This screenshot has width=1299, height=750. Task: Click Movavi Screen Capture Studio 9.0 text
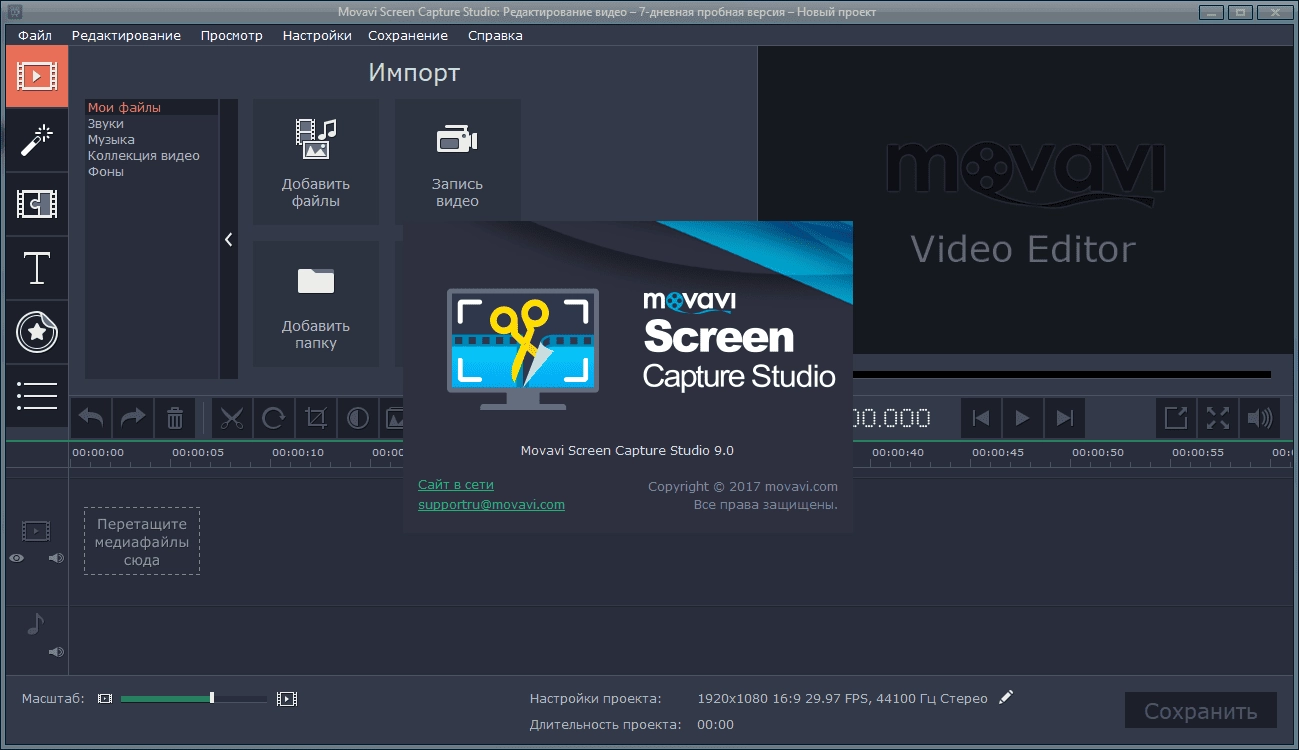(627, 450)
